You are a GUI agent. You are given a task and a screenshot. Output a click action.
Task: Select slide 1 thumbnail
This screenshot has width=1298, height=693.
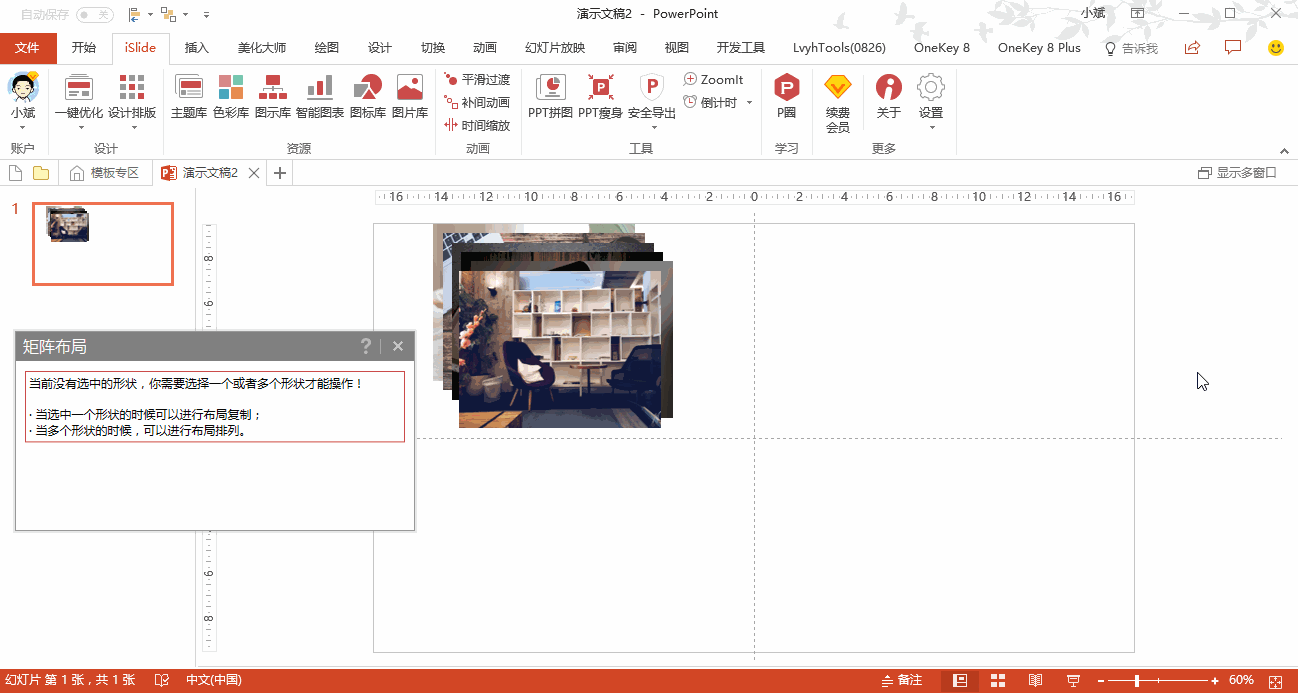(x=103, y=244)
